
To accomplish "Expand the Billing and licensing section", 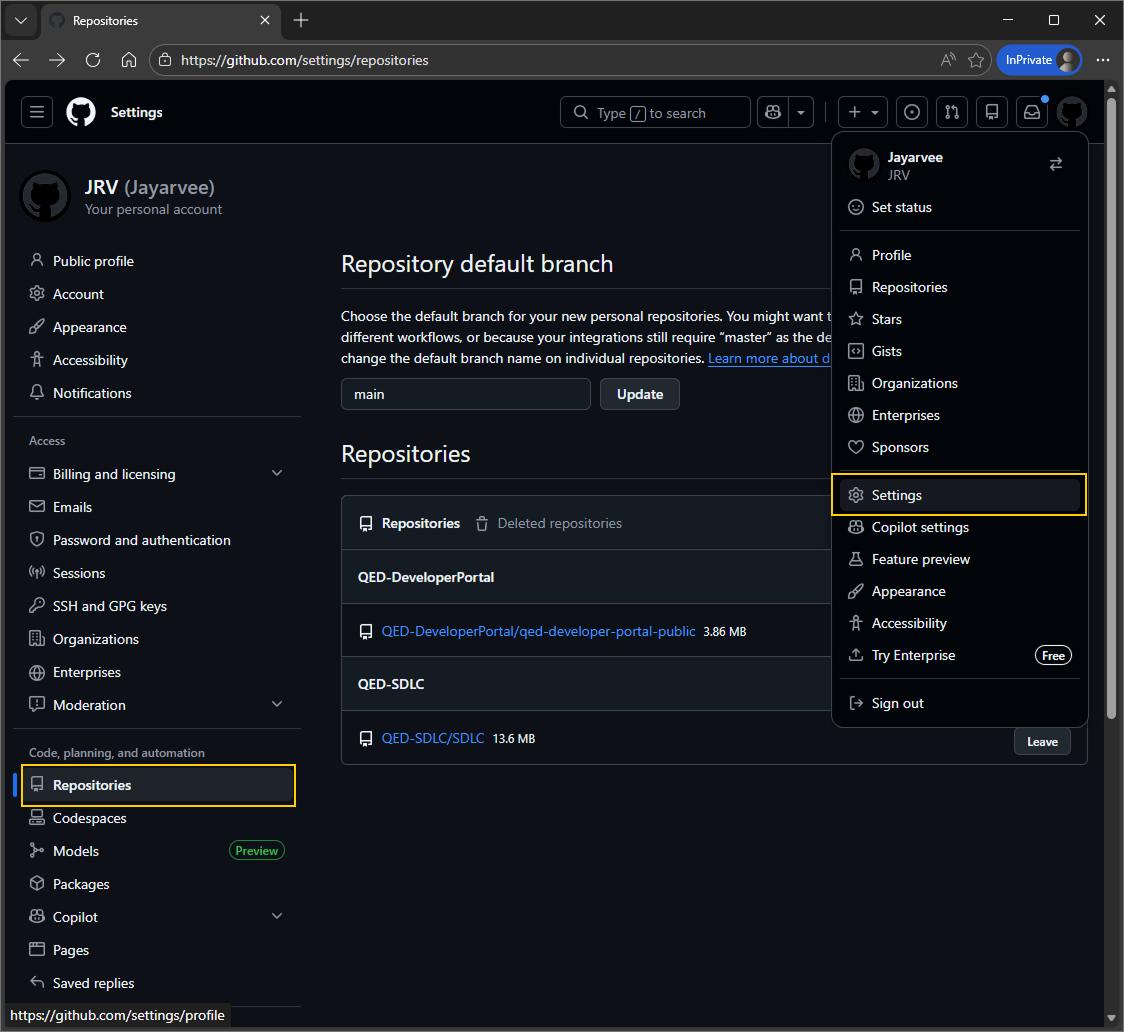I will tap(277, 474).
